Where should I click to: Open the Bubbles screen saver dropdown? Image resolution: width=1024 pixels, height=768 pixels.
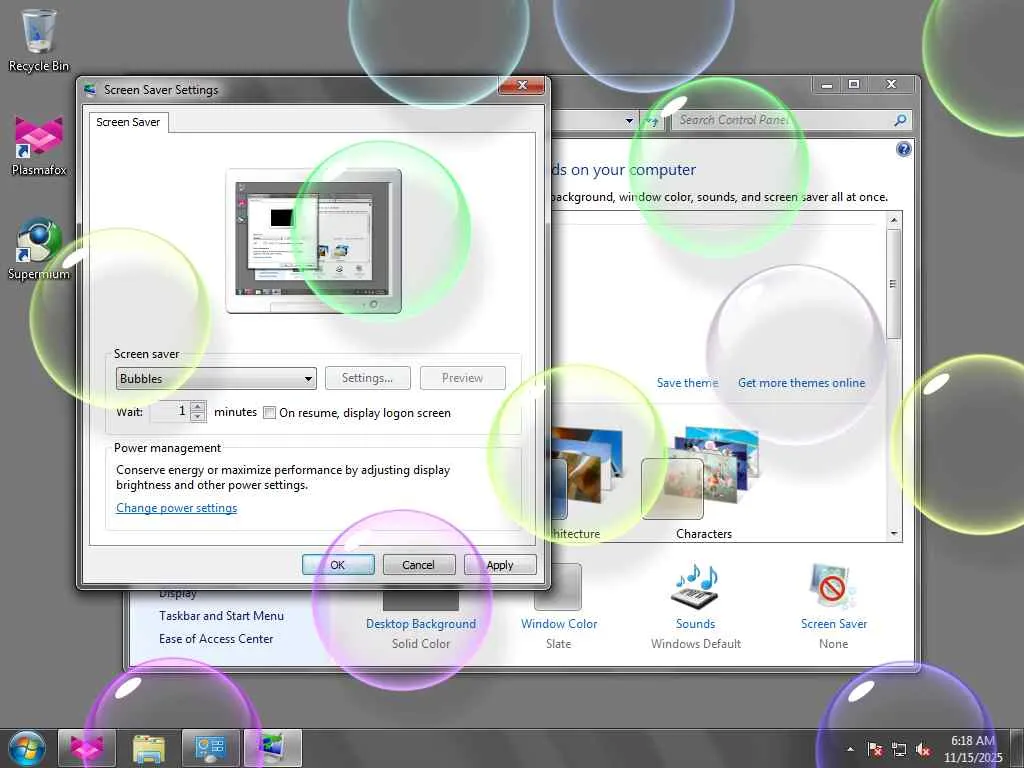216,379
